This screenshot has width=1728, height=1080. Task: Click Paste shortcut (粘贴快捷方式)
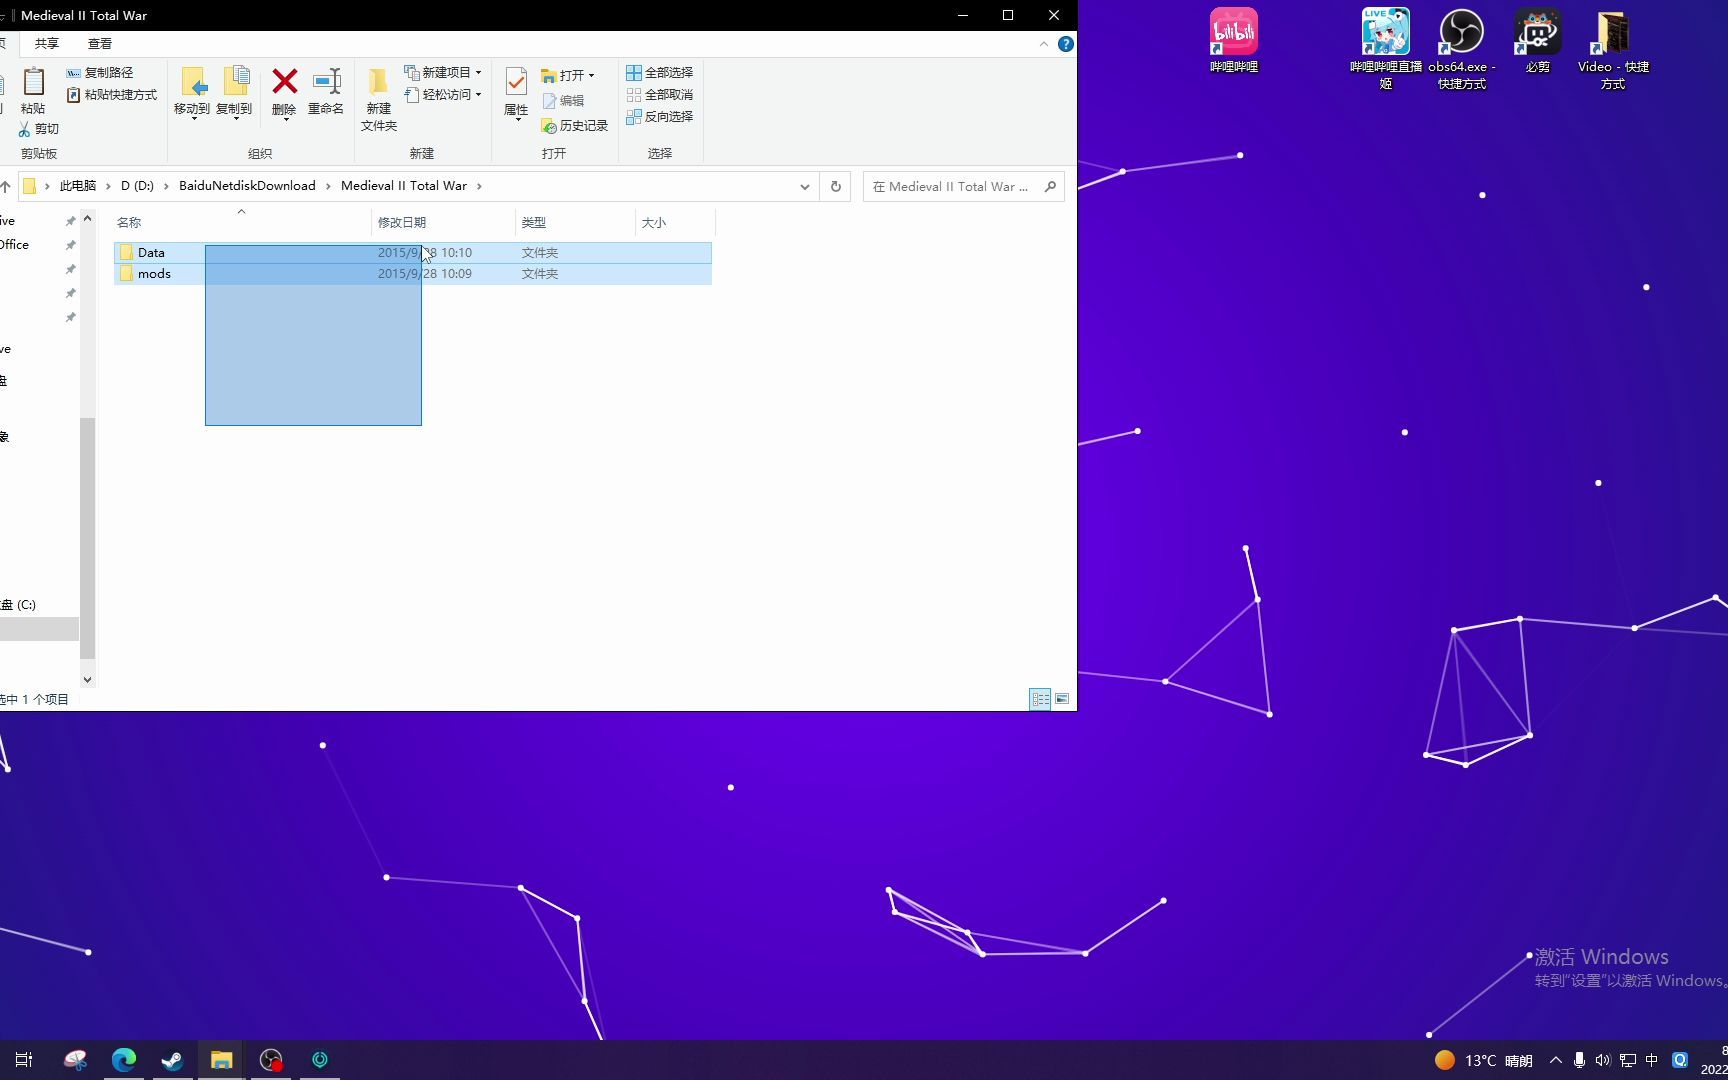tap(112, 95)
